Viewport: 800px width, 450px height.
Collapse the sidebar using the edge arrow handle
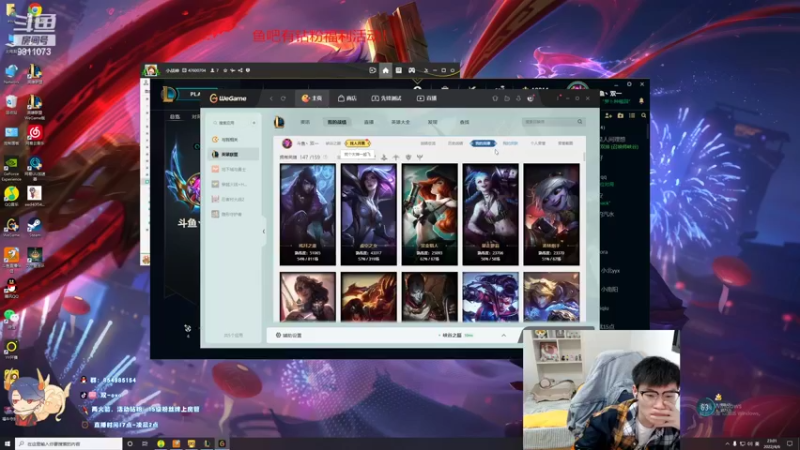264,231
